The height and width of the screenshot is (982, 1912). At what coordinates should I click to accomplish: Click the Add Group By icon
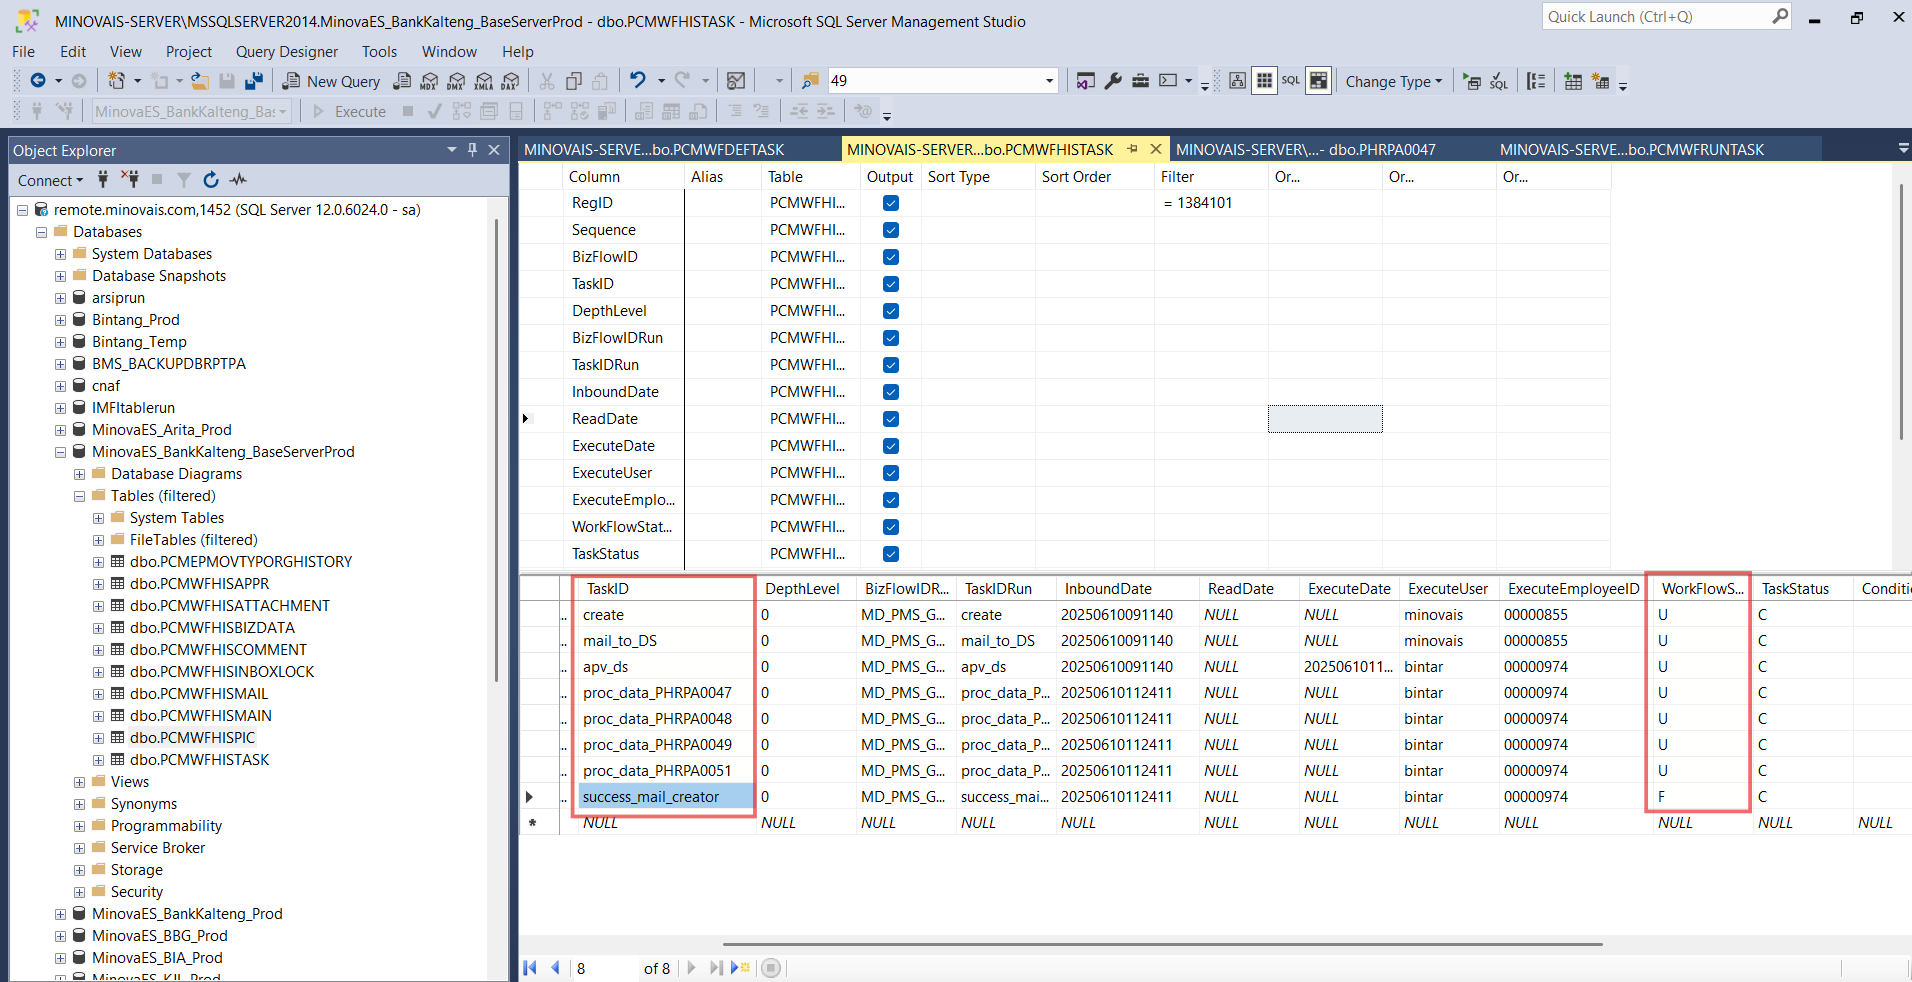[x=1537, y=81]
